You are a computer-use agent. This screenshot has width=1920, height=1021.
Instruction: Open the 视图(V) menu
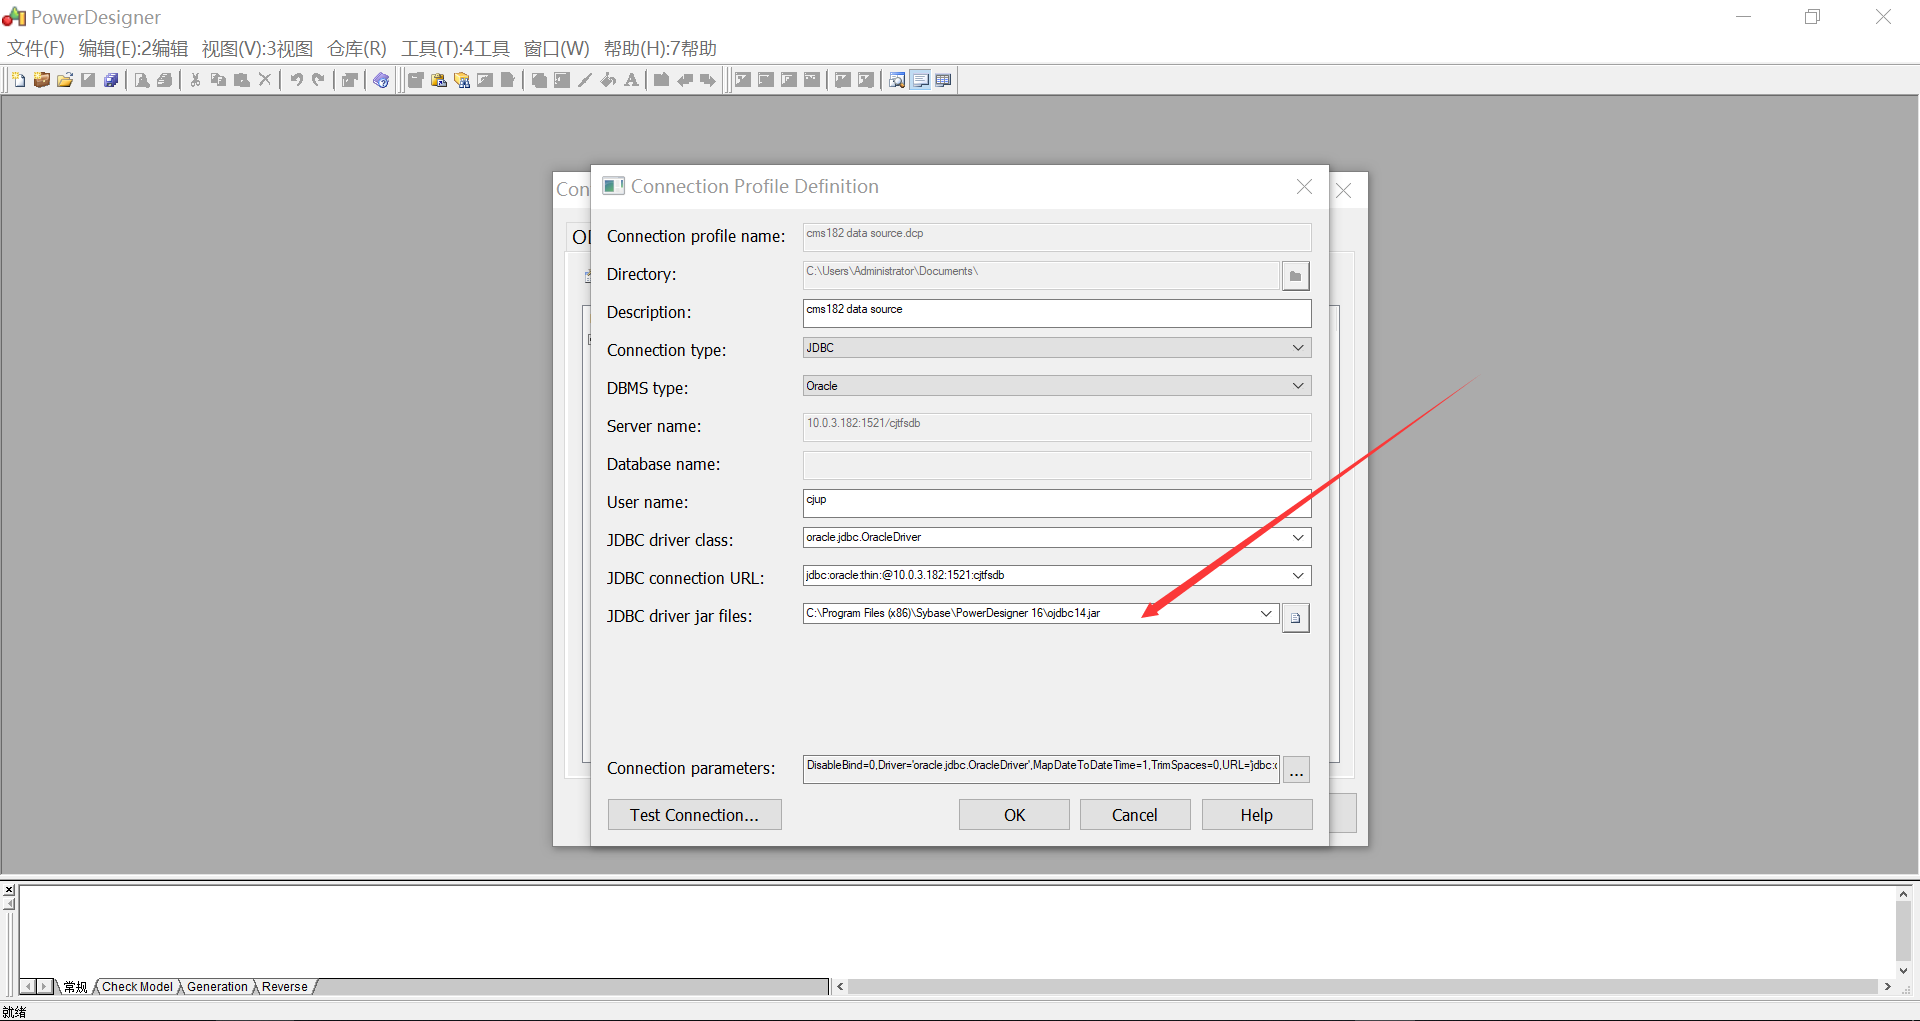[257, 49]
